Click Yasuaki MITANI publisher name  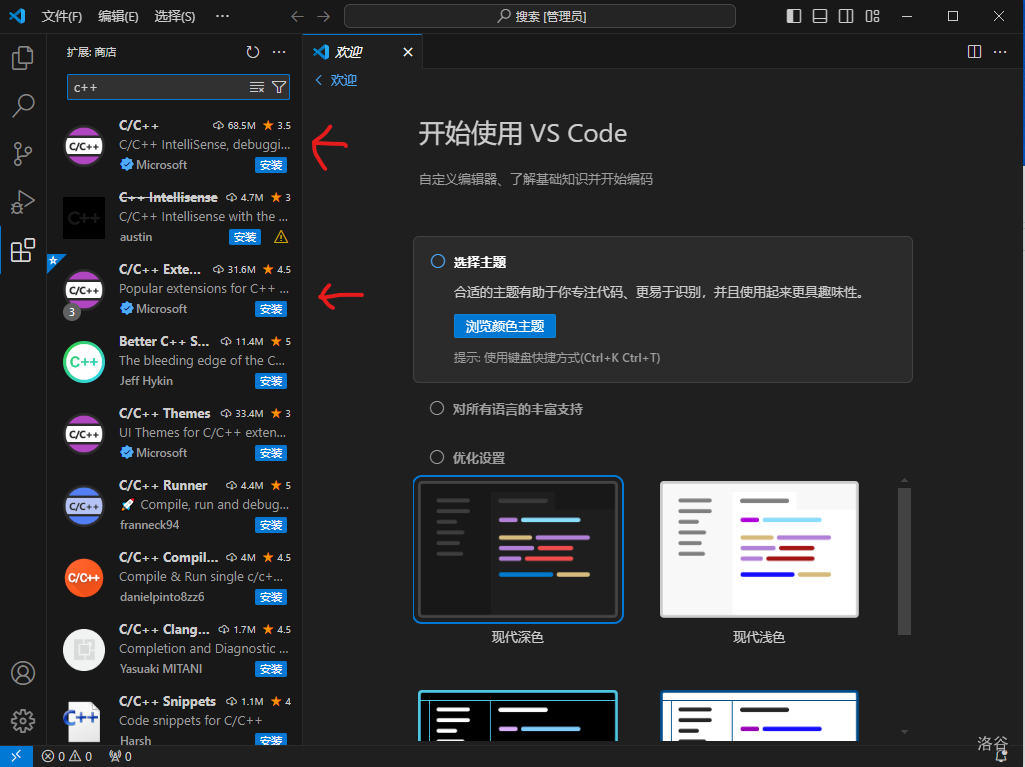click(161, 668)
